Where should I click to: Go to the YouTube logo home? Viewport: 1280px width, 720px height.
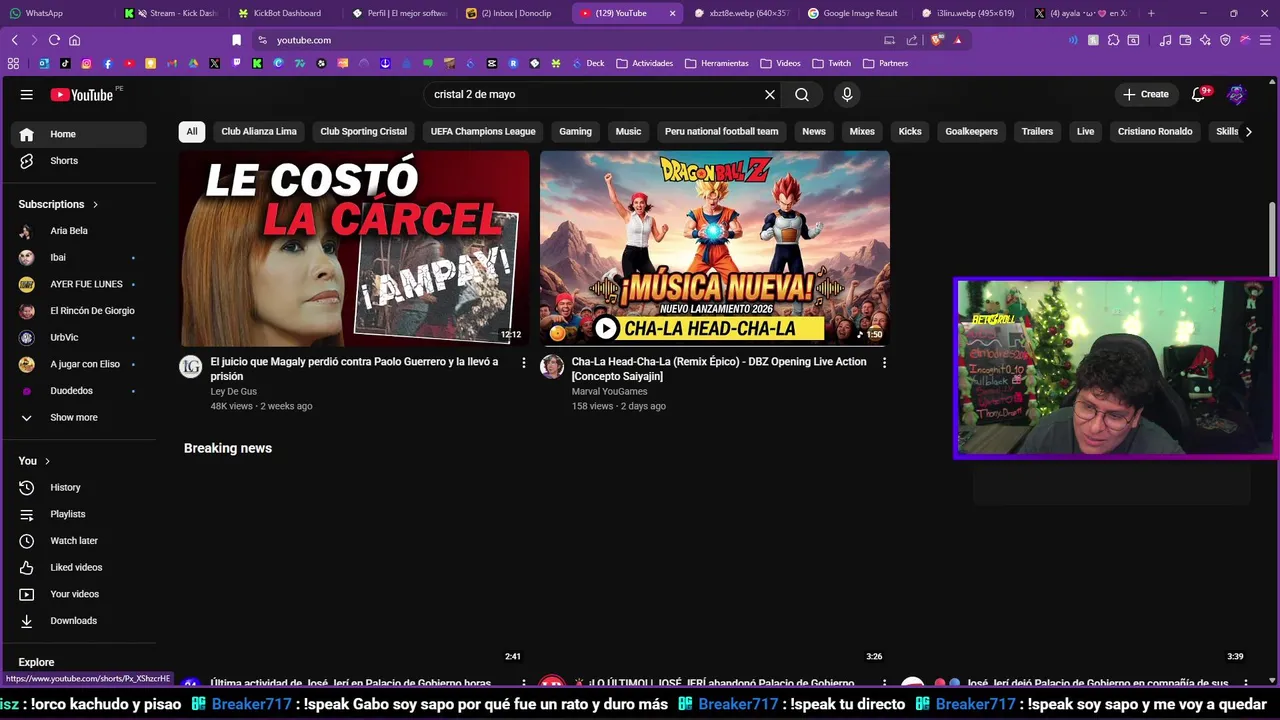tap(82, 94)
